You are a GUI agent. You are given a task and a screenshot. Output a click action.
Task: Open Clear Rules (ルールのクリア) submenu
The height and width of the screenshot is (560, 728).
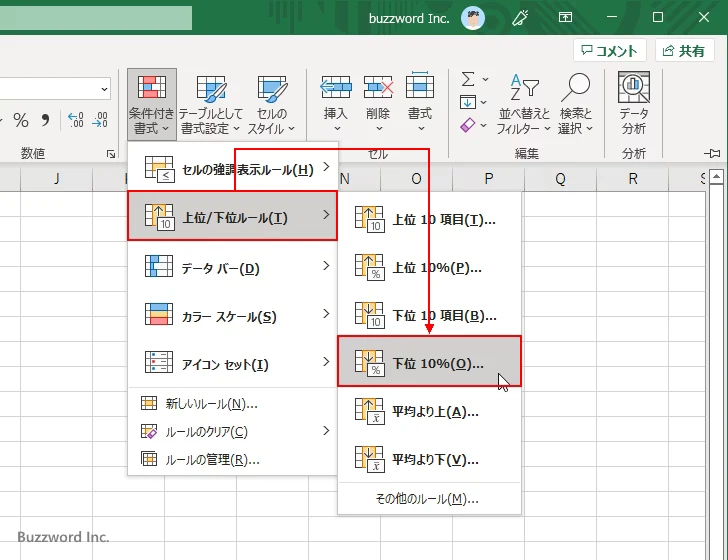(232, 431)
